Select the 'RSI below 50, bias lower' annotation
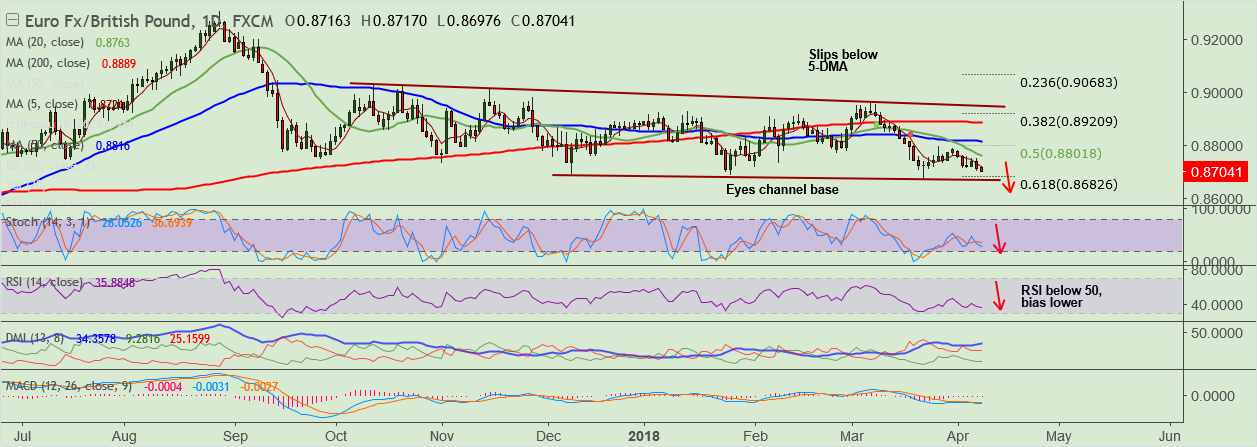This screenshot has height=447, width=1257. [1062, 295]
